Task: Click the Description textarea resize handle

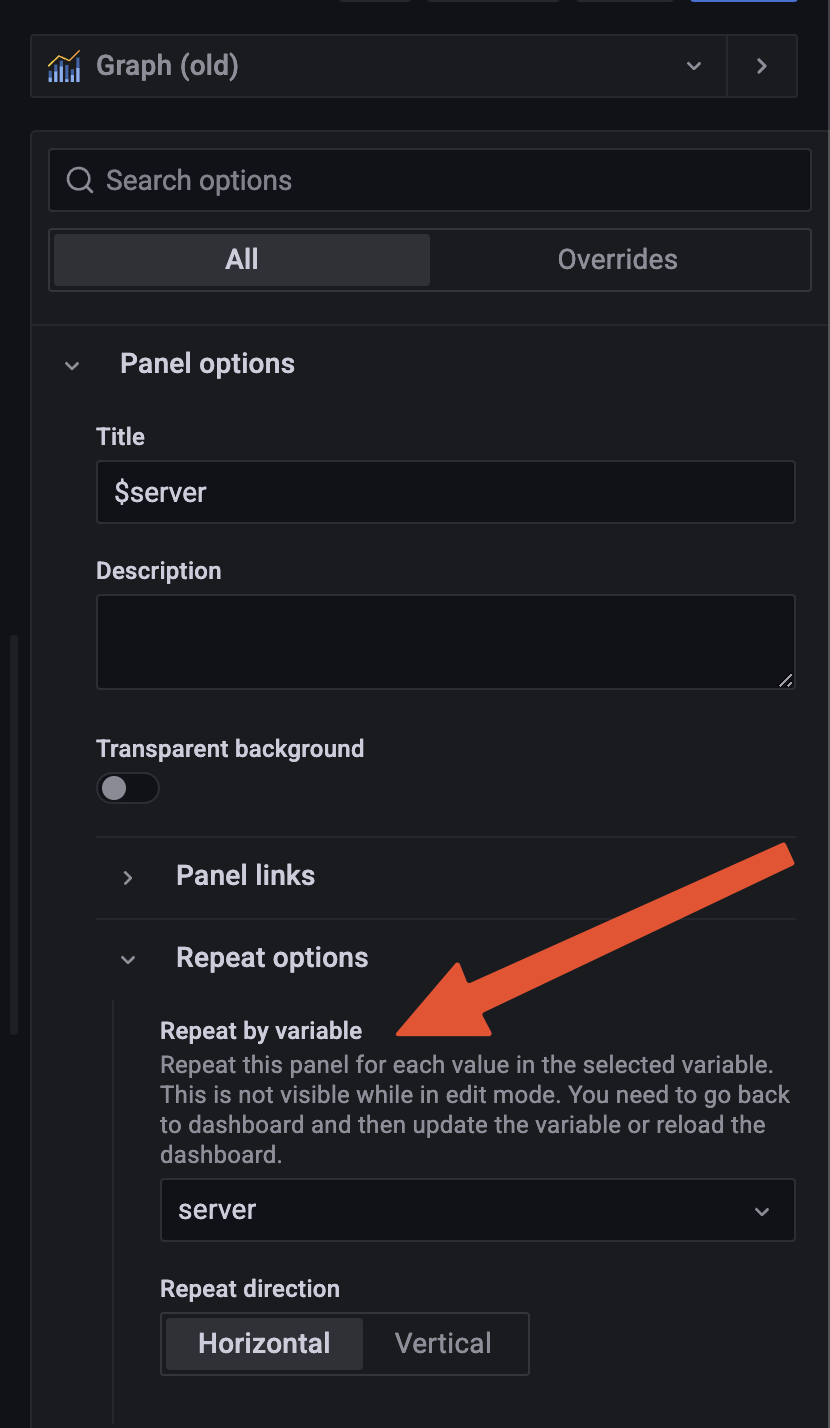Action: [785, 680]
